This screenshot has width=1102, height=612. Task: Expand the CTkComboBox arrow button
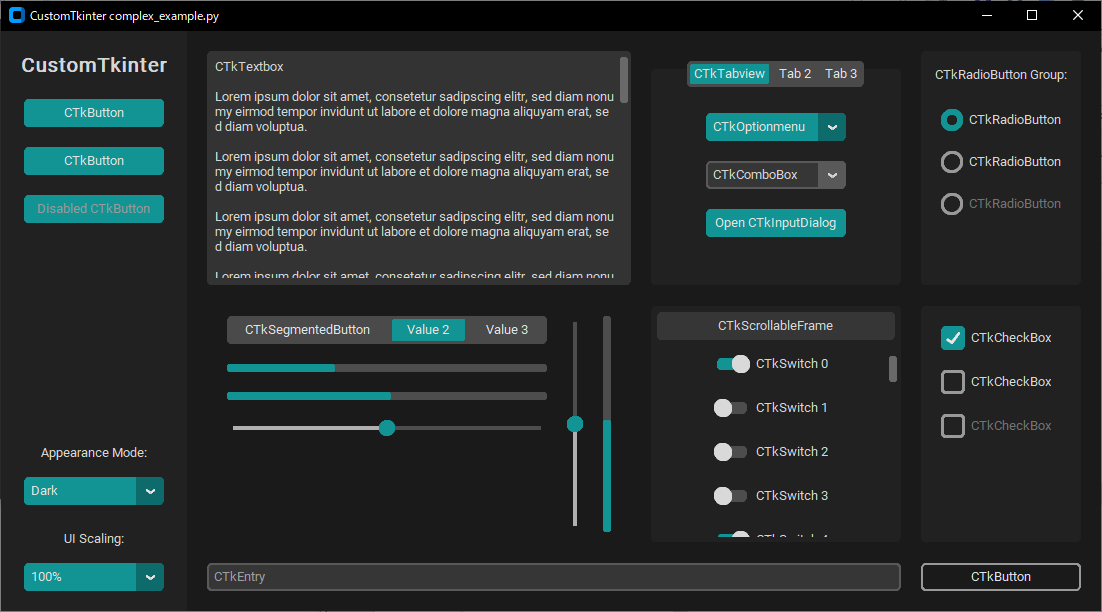[832, 175]
